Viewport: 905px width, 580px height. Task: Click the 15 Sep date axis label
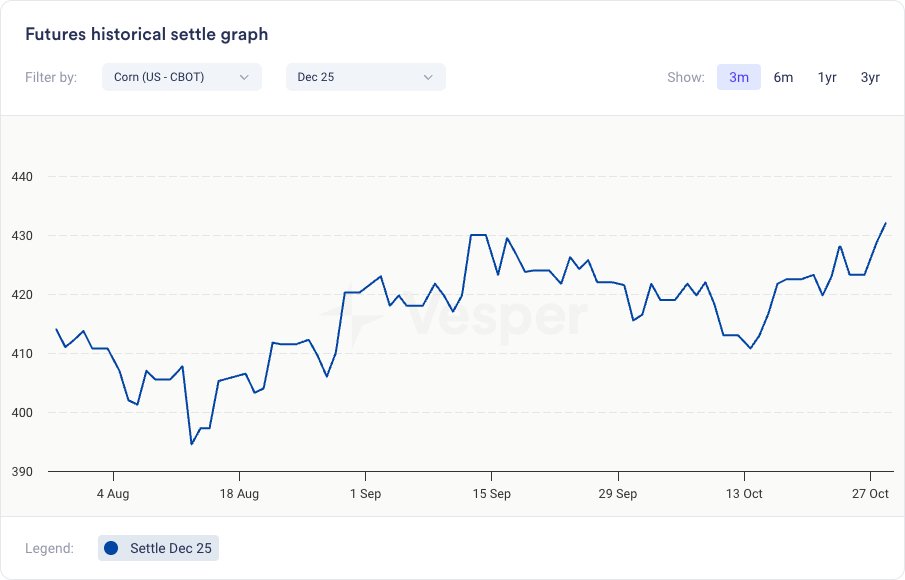coord(491,494)
